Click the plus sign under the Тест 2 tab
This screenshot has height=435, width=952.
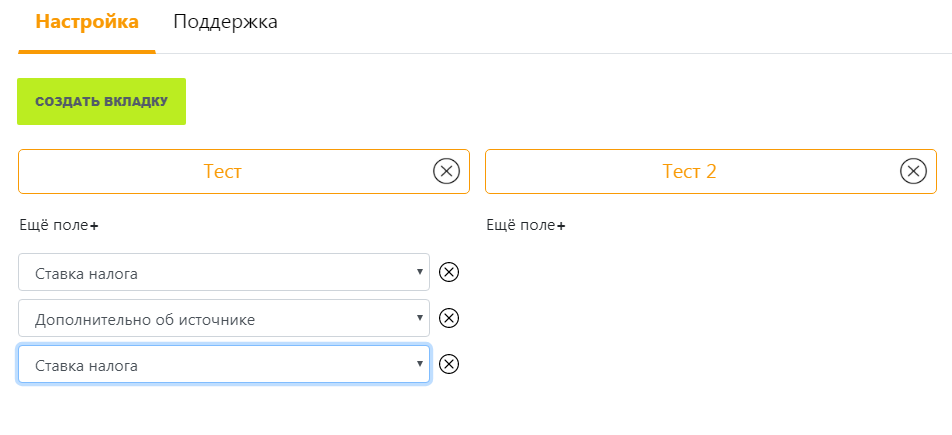point(562,227)
